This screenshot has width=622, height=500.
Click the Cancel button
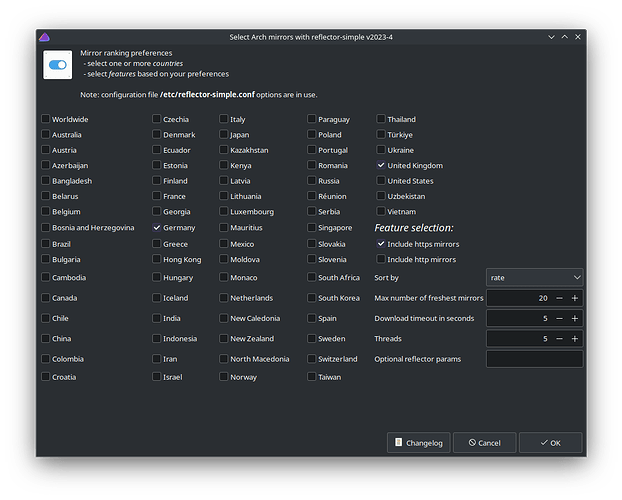[x=484, y=442]
